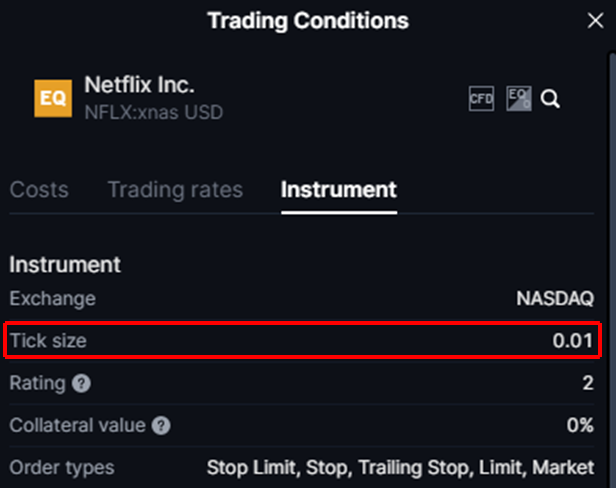Click the NASDAQ exchange value
Image resolution: width=616 pixels, height=488 pixels.
pyautogui.click(x=555, y=298)
